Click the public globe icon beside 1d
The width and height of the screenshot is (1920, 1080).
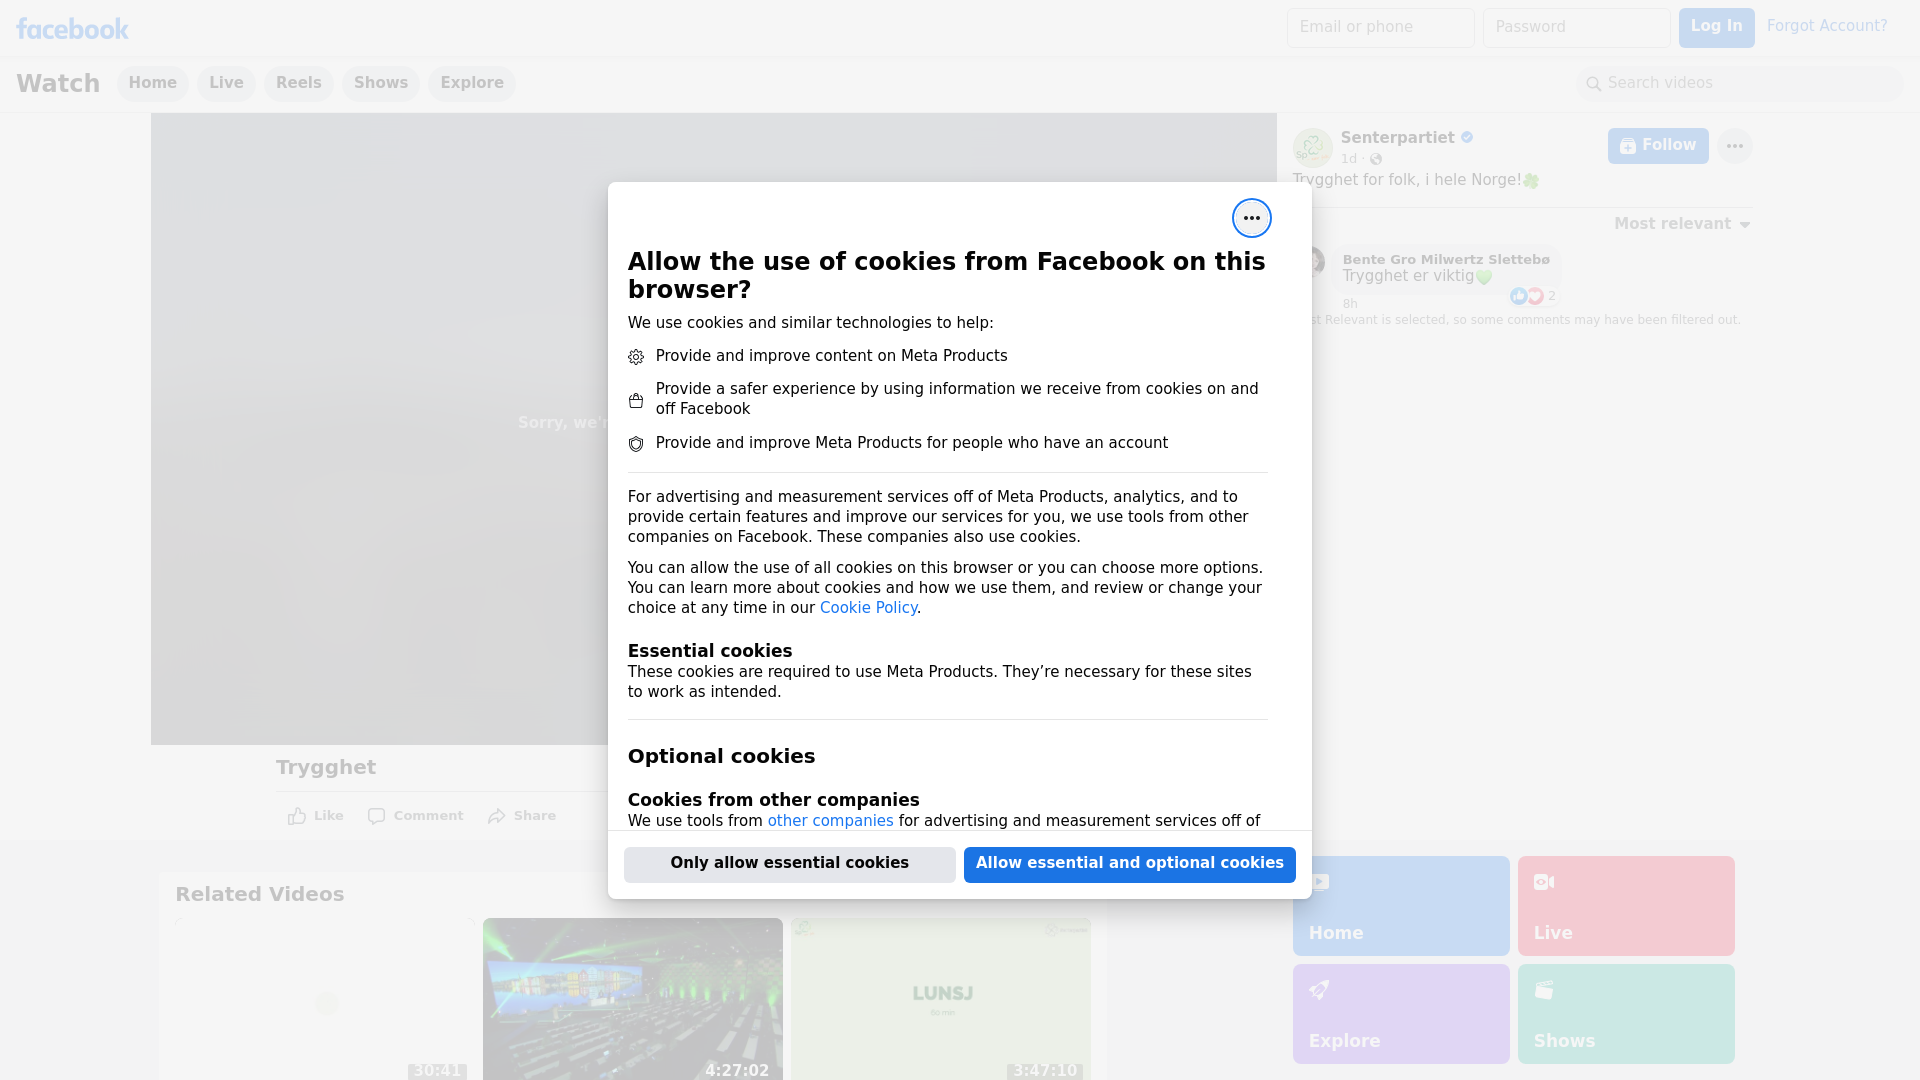[x=1376, y=160]
